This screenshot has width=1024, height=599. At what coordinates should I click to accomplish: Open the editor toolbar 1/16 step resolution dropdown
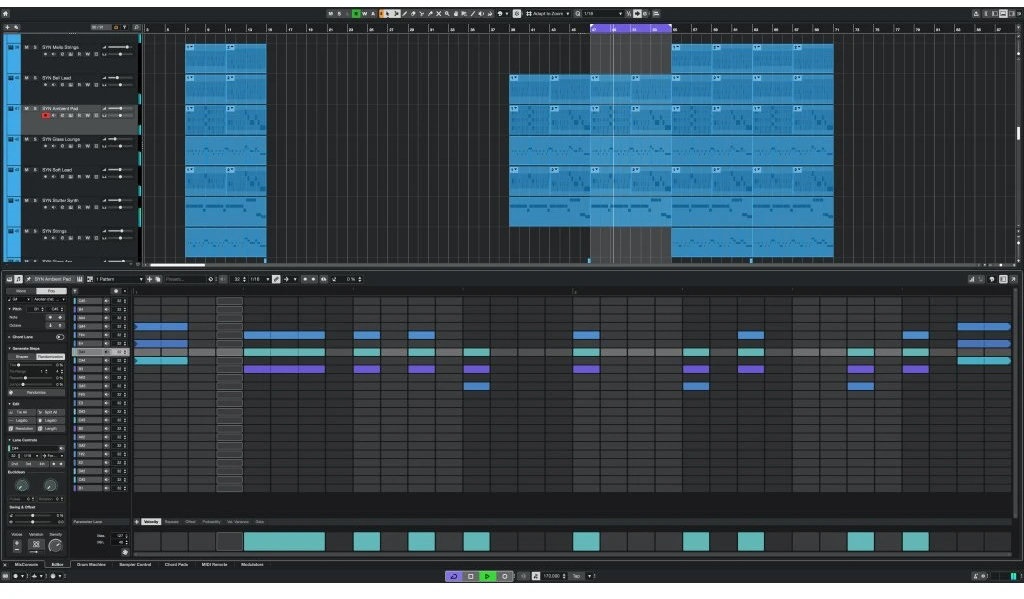(x=261, y=279)
